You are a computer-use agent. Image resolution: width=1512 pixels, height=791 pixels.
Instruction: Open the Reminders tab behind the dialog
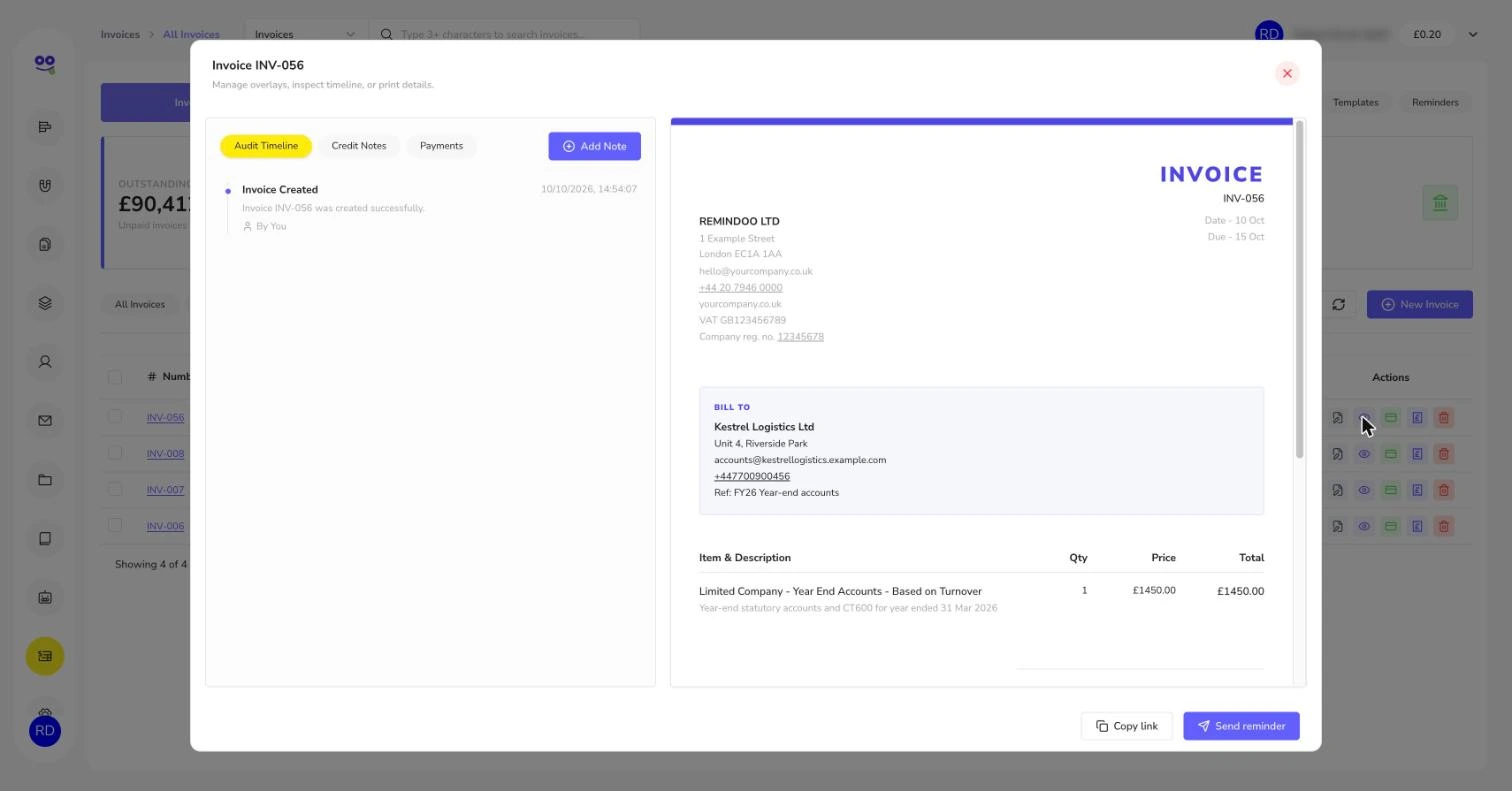tap(1435, 102)
